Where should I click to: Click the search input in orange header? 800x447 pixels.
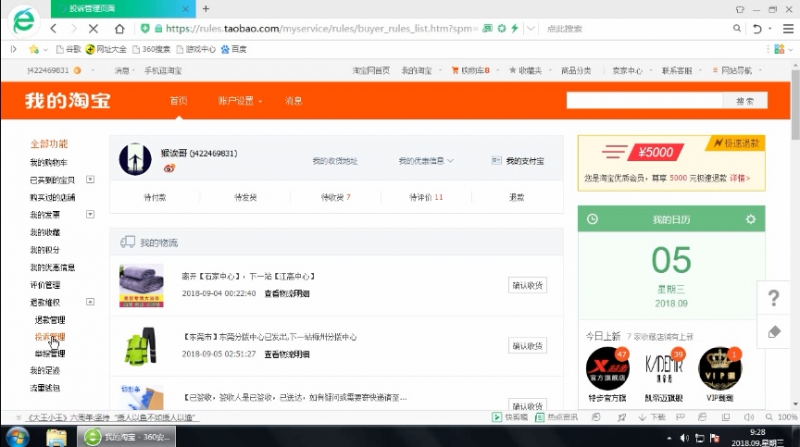point(644,101)
